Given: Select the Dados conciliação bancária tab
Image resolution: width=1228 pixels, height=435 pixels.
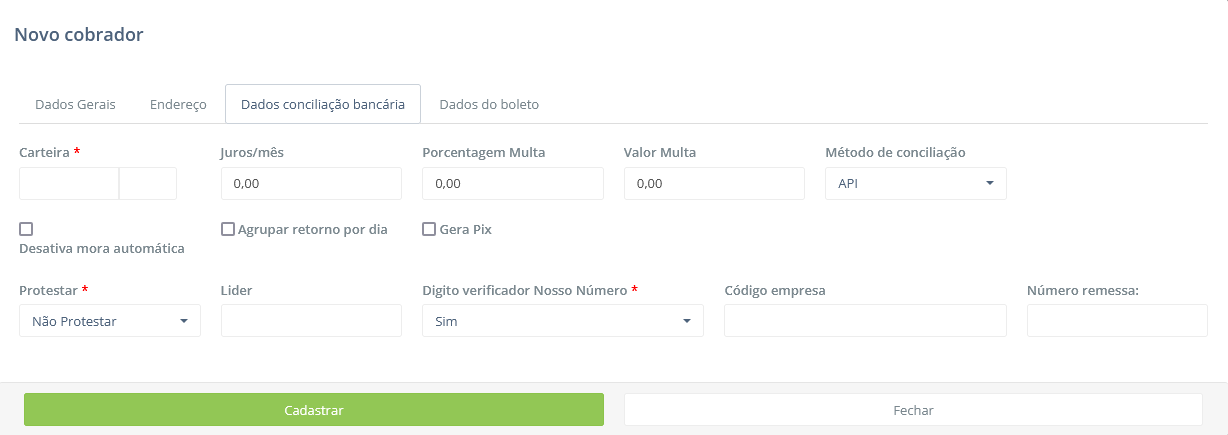Looking at the screenshot, I should [323, 104].
